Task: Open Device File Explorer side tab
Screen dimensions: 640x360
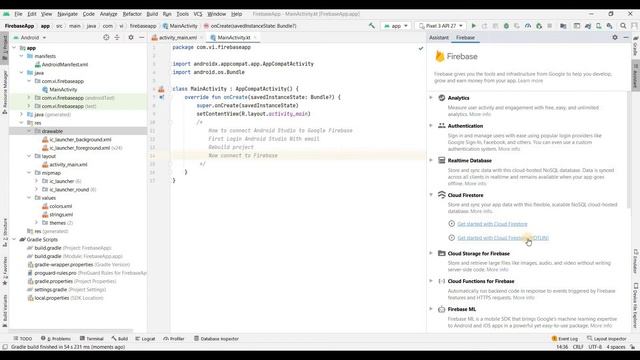Action: coord(636,305)
